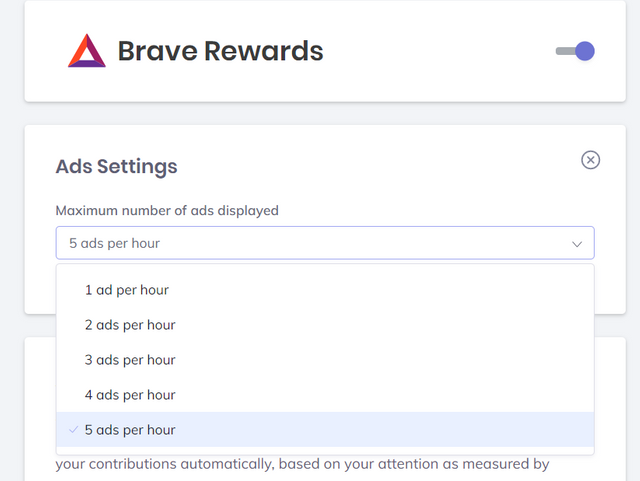
Task: Select 1 ad per hour
Action: click(x=325, y=290)
